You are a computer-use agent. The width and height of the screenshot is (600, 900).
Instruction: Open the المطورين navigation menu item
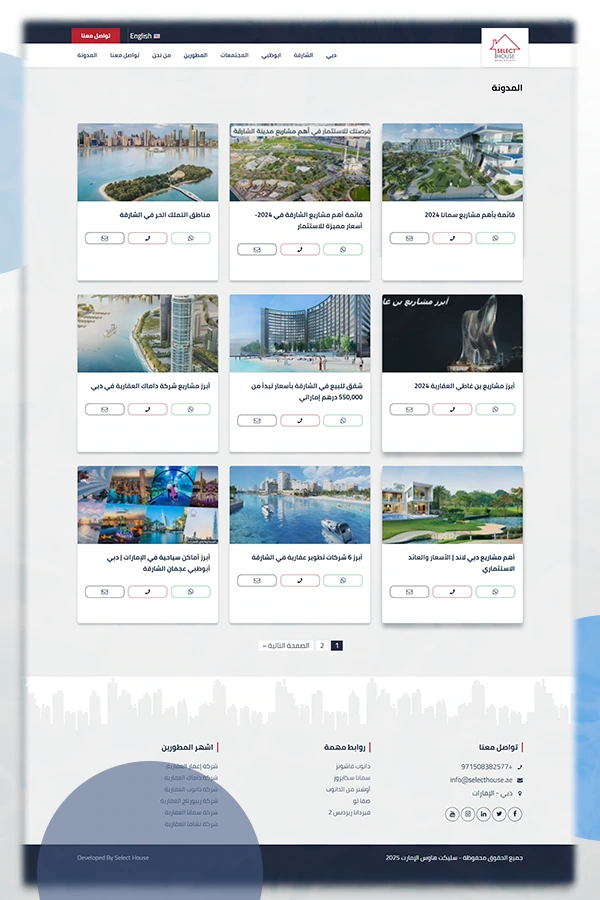[x=195, y=56]
